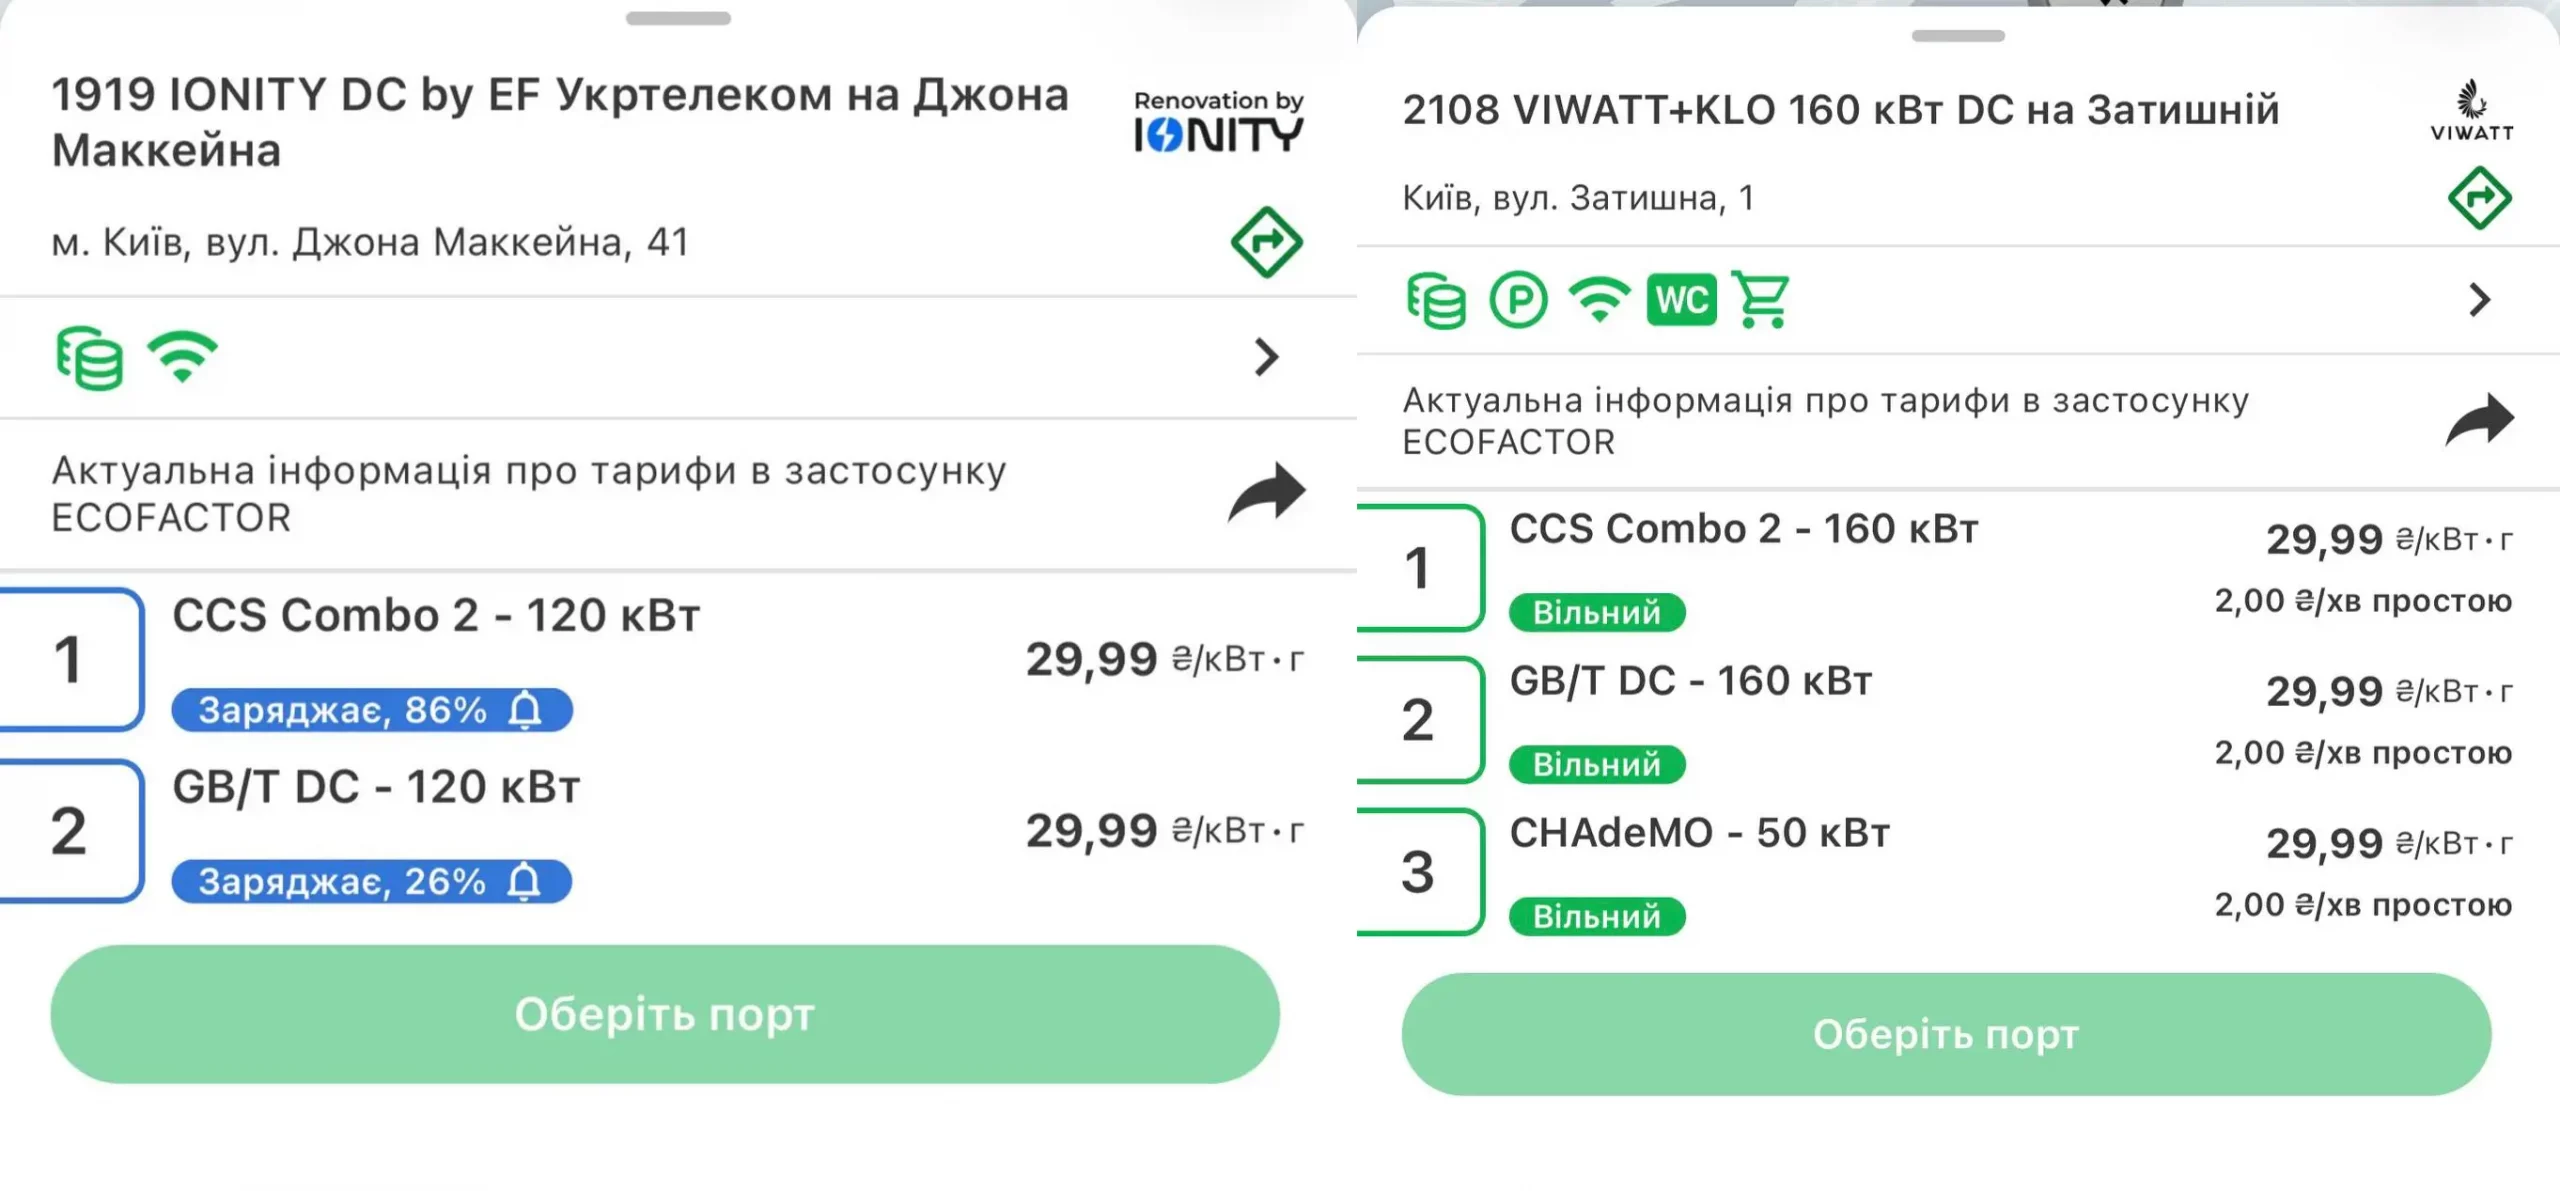Click the navigation route icon at the VIWATT station

[x=2481, y=198]
